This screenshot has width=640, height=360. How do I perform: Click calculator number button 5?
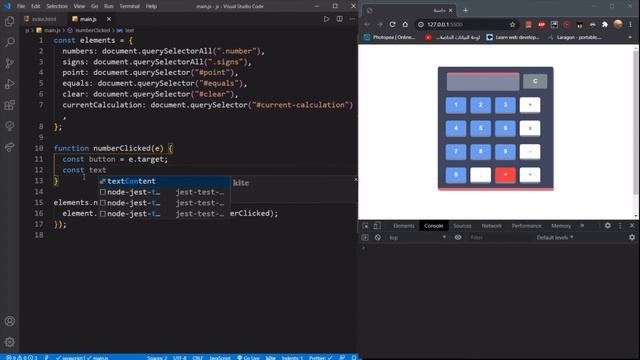[480, 128]
